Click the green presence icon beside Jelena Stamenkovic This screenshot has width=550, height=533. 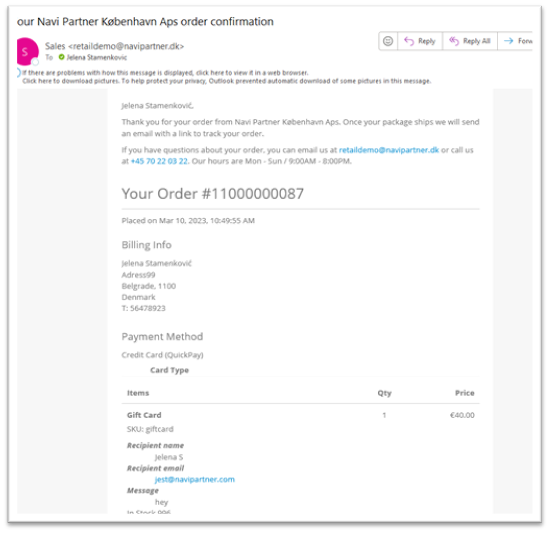(61, 57)
